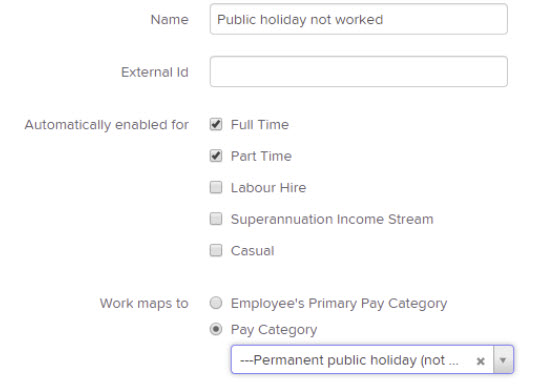Click into the empty External Id field
This screenshot has width=542, height=384.
[358, 72]
